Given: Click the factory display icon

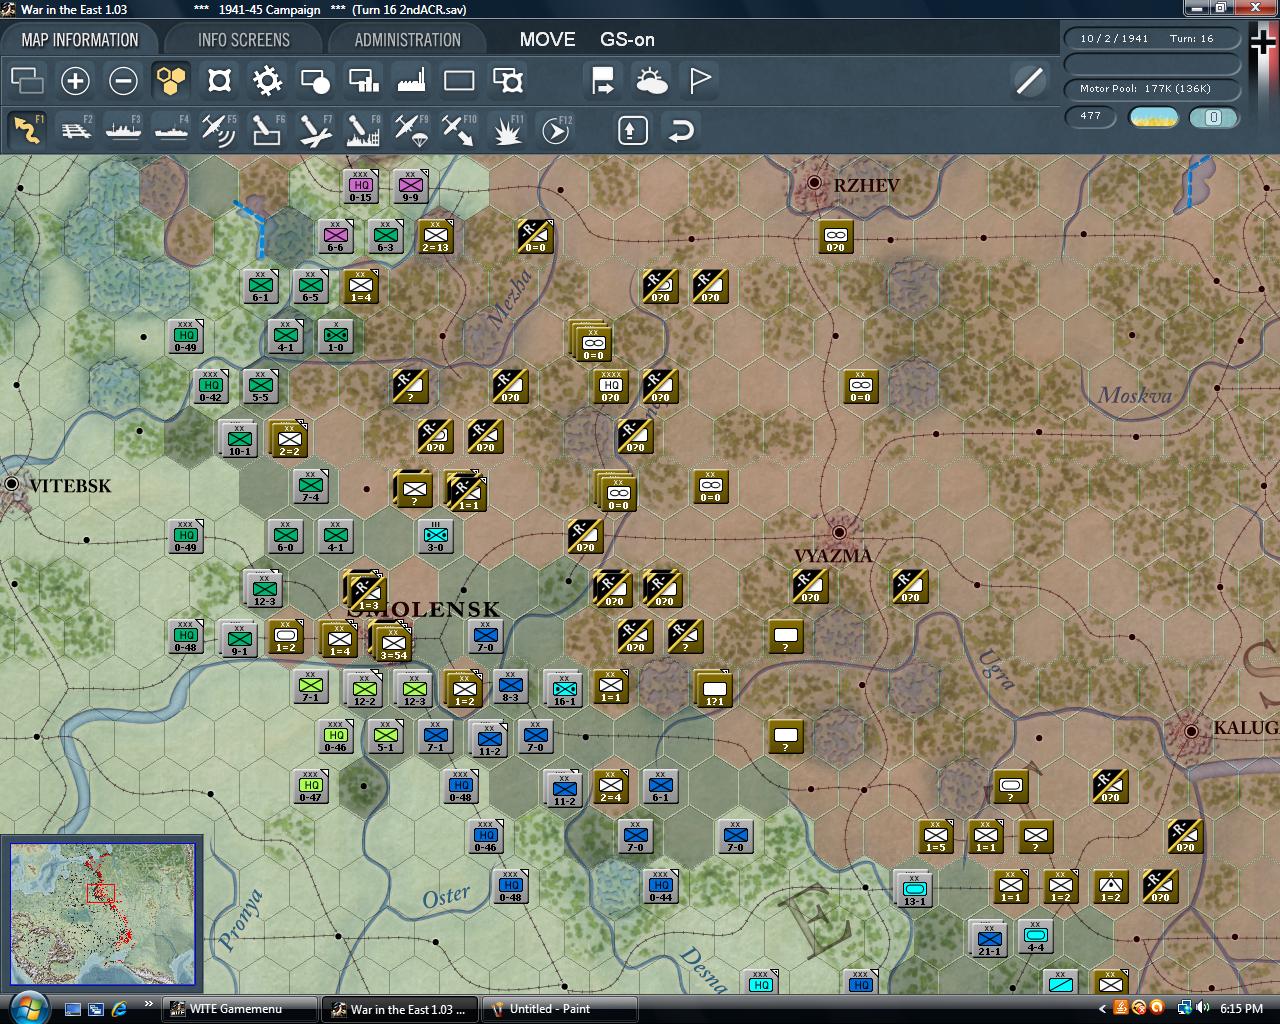Looking at the screenshot, I should (411, 81).
